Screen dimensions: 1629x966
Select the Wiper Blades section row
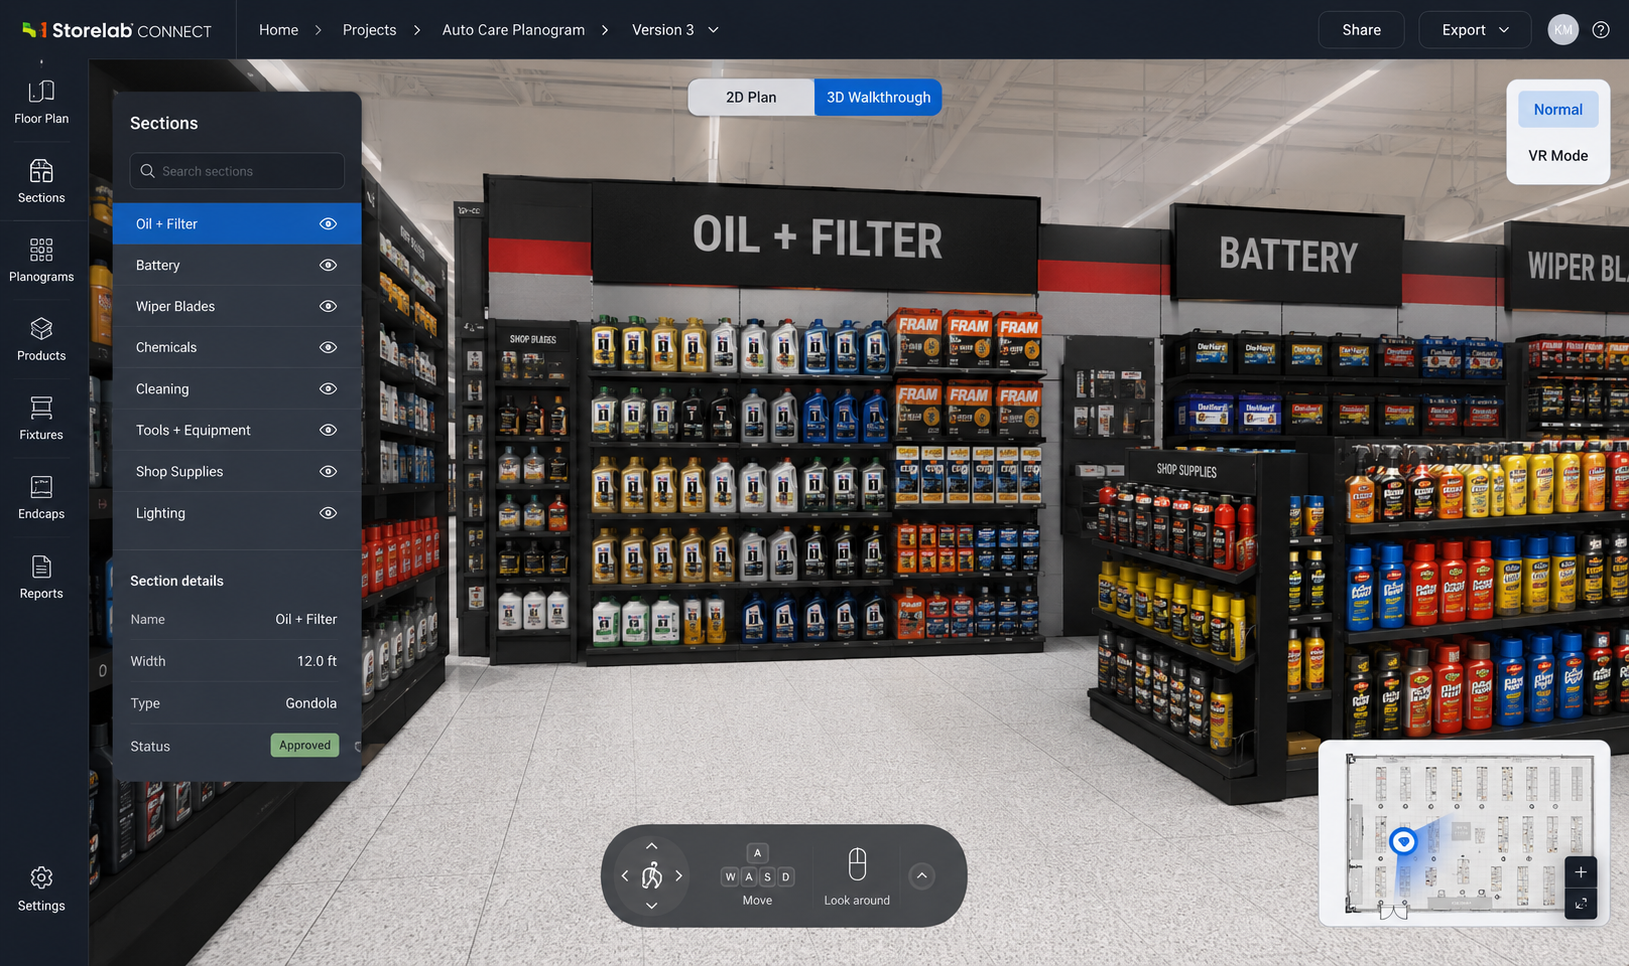[x=237, y=306]
